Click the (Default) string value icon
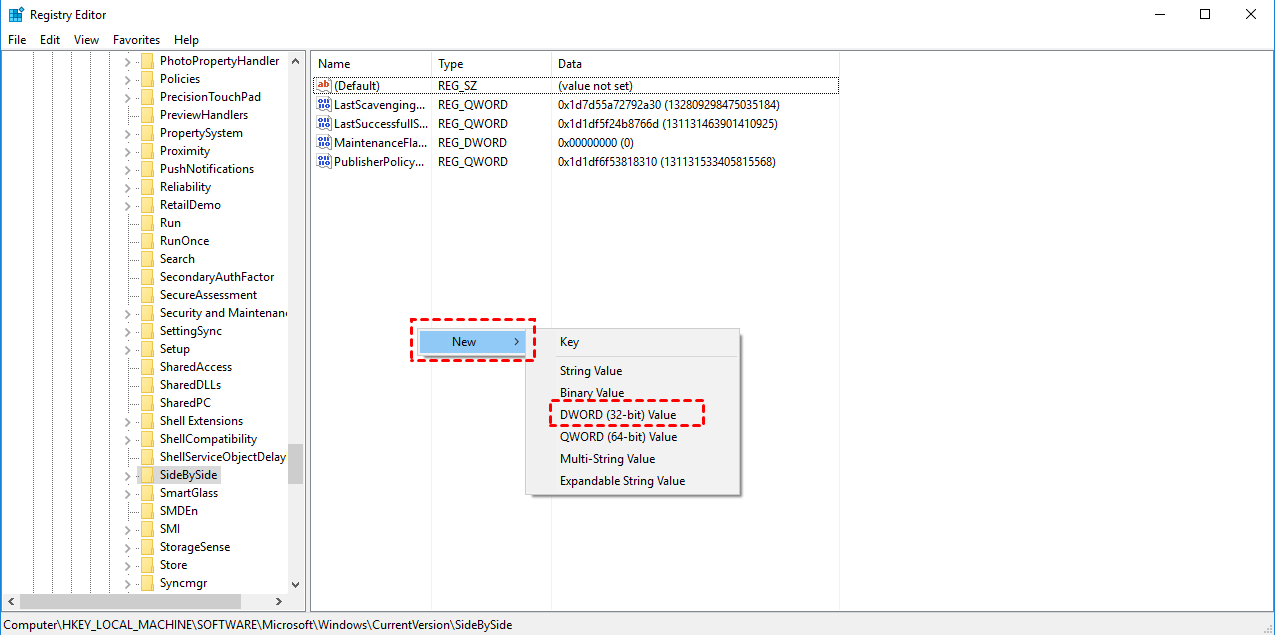 (x=323, y=86)
